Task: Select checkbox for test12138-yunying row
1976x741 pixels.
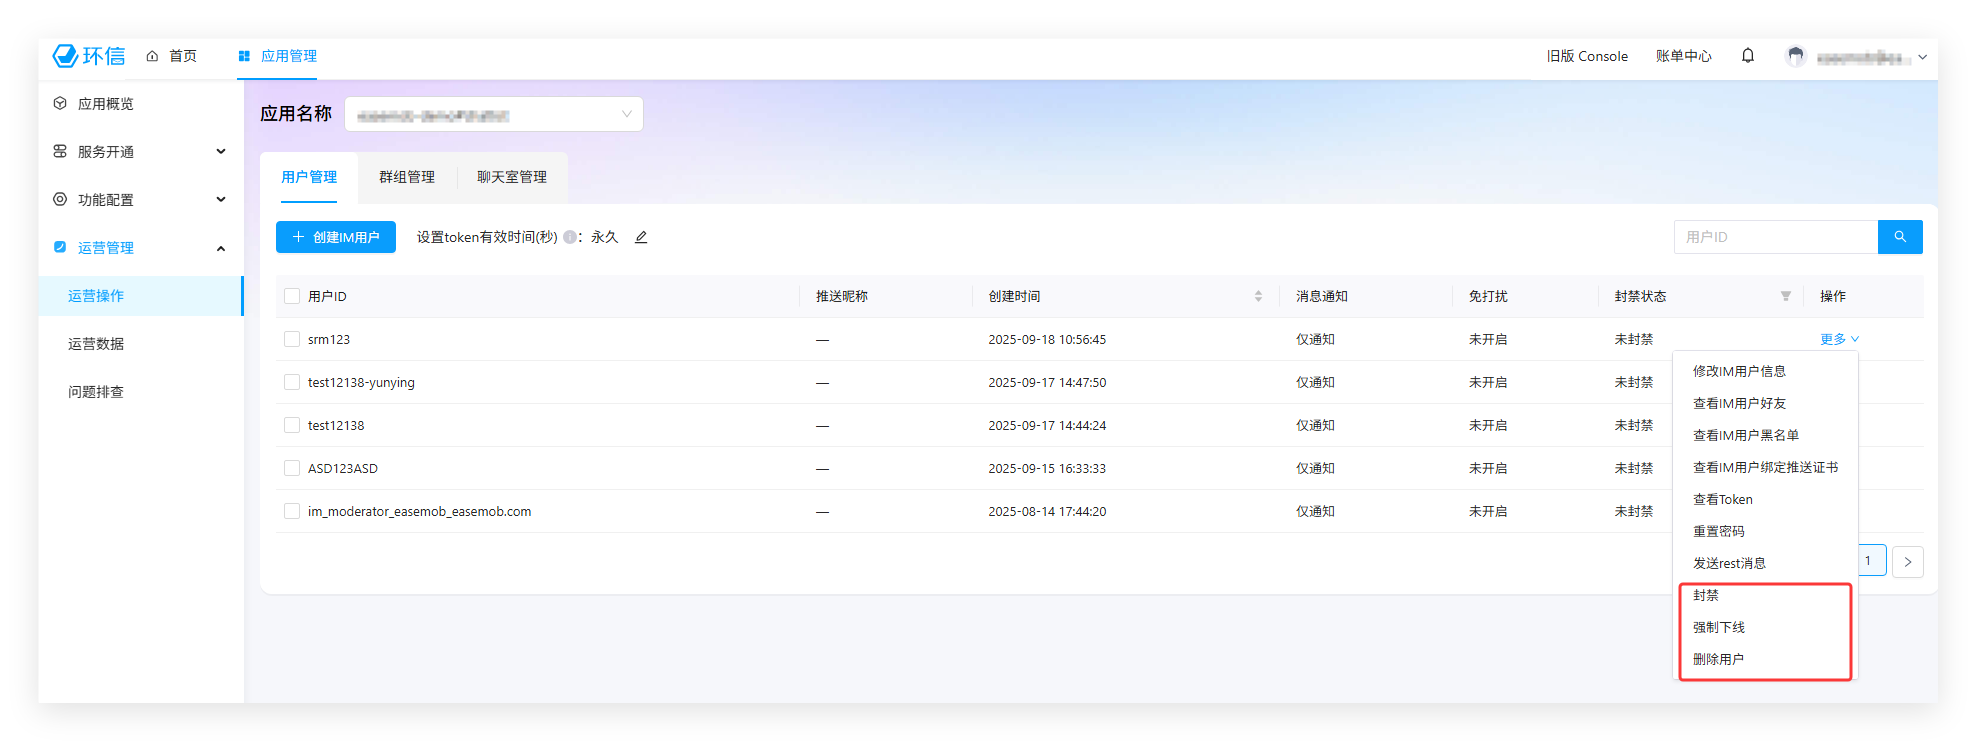Action: click(x=292, y=382)
